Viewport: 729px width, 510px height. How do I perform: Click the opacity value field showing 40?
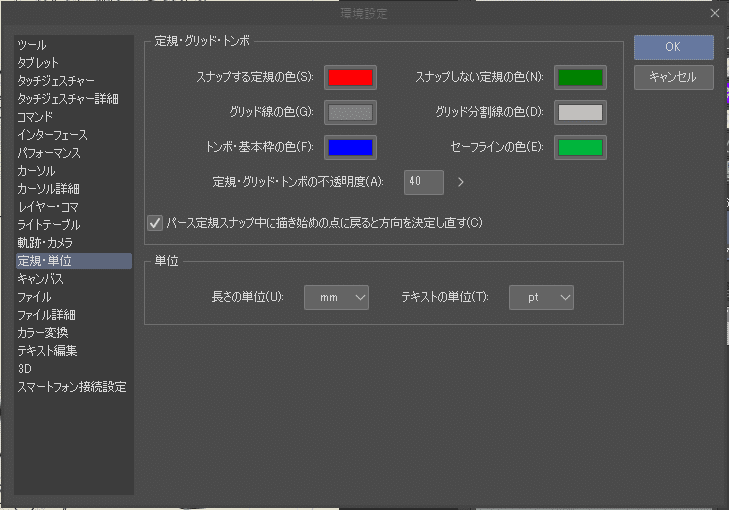(424, 182)
